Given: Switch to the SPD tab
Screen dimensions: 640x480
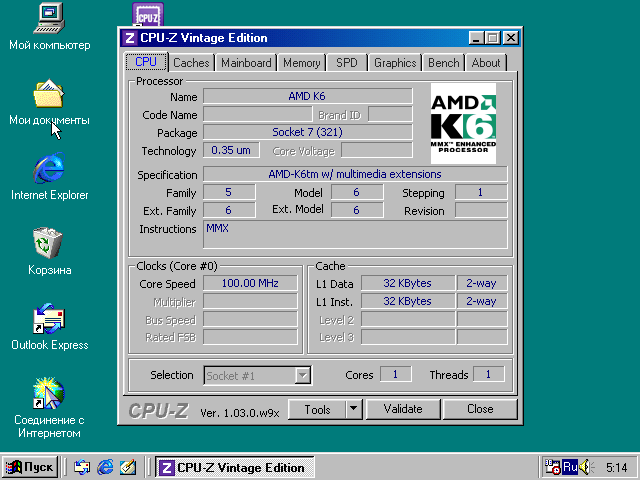Looking at the screenshot, I should (x=347, y=63).
